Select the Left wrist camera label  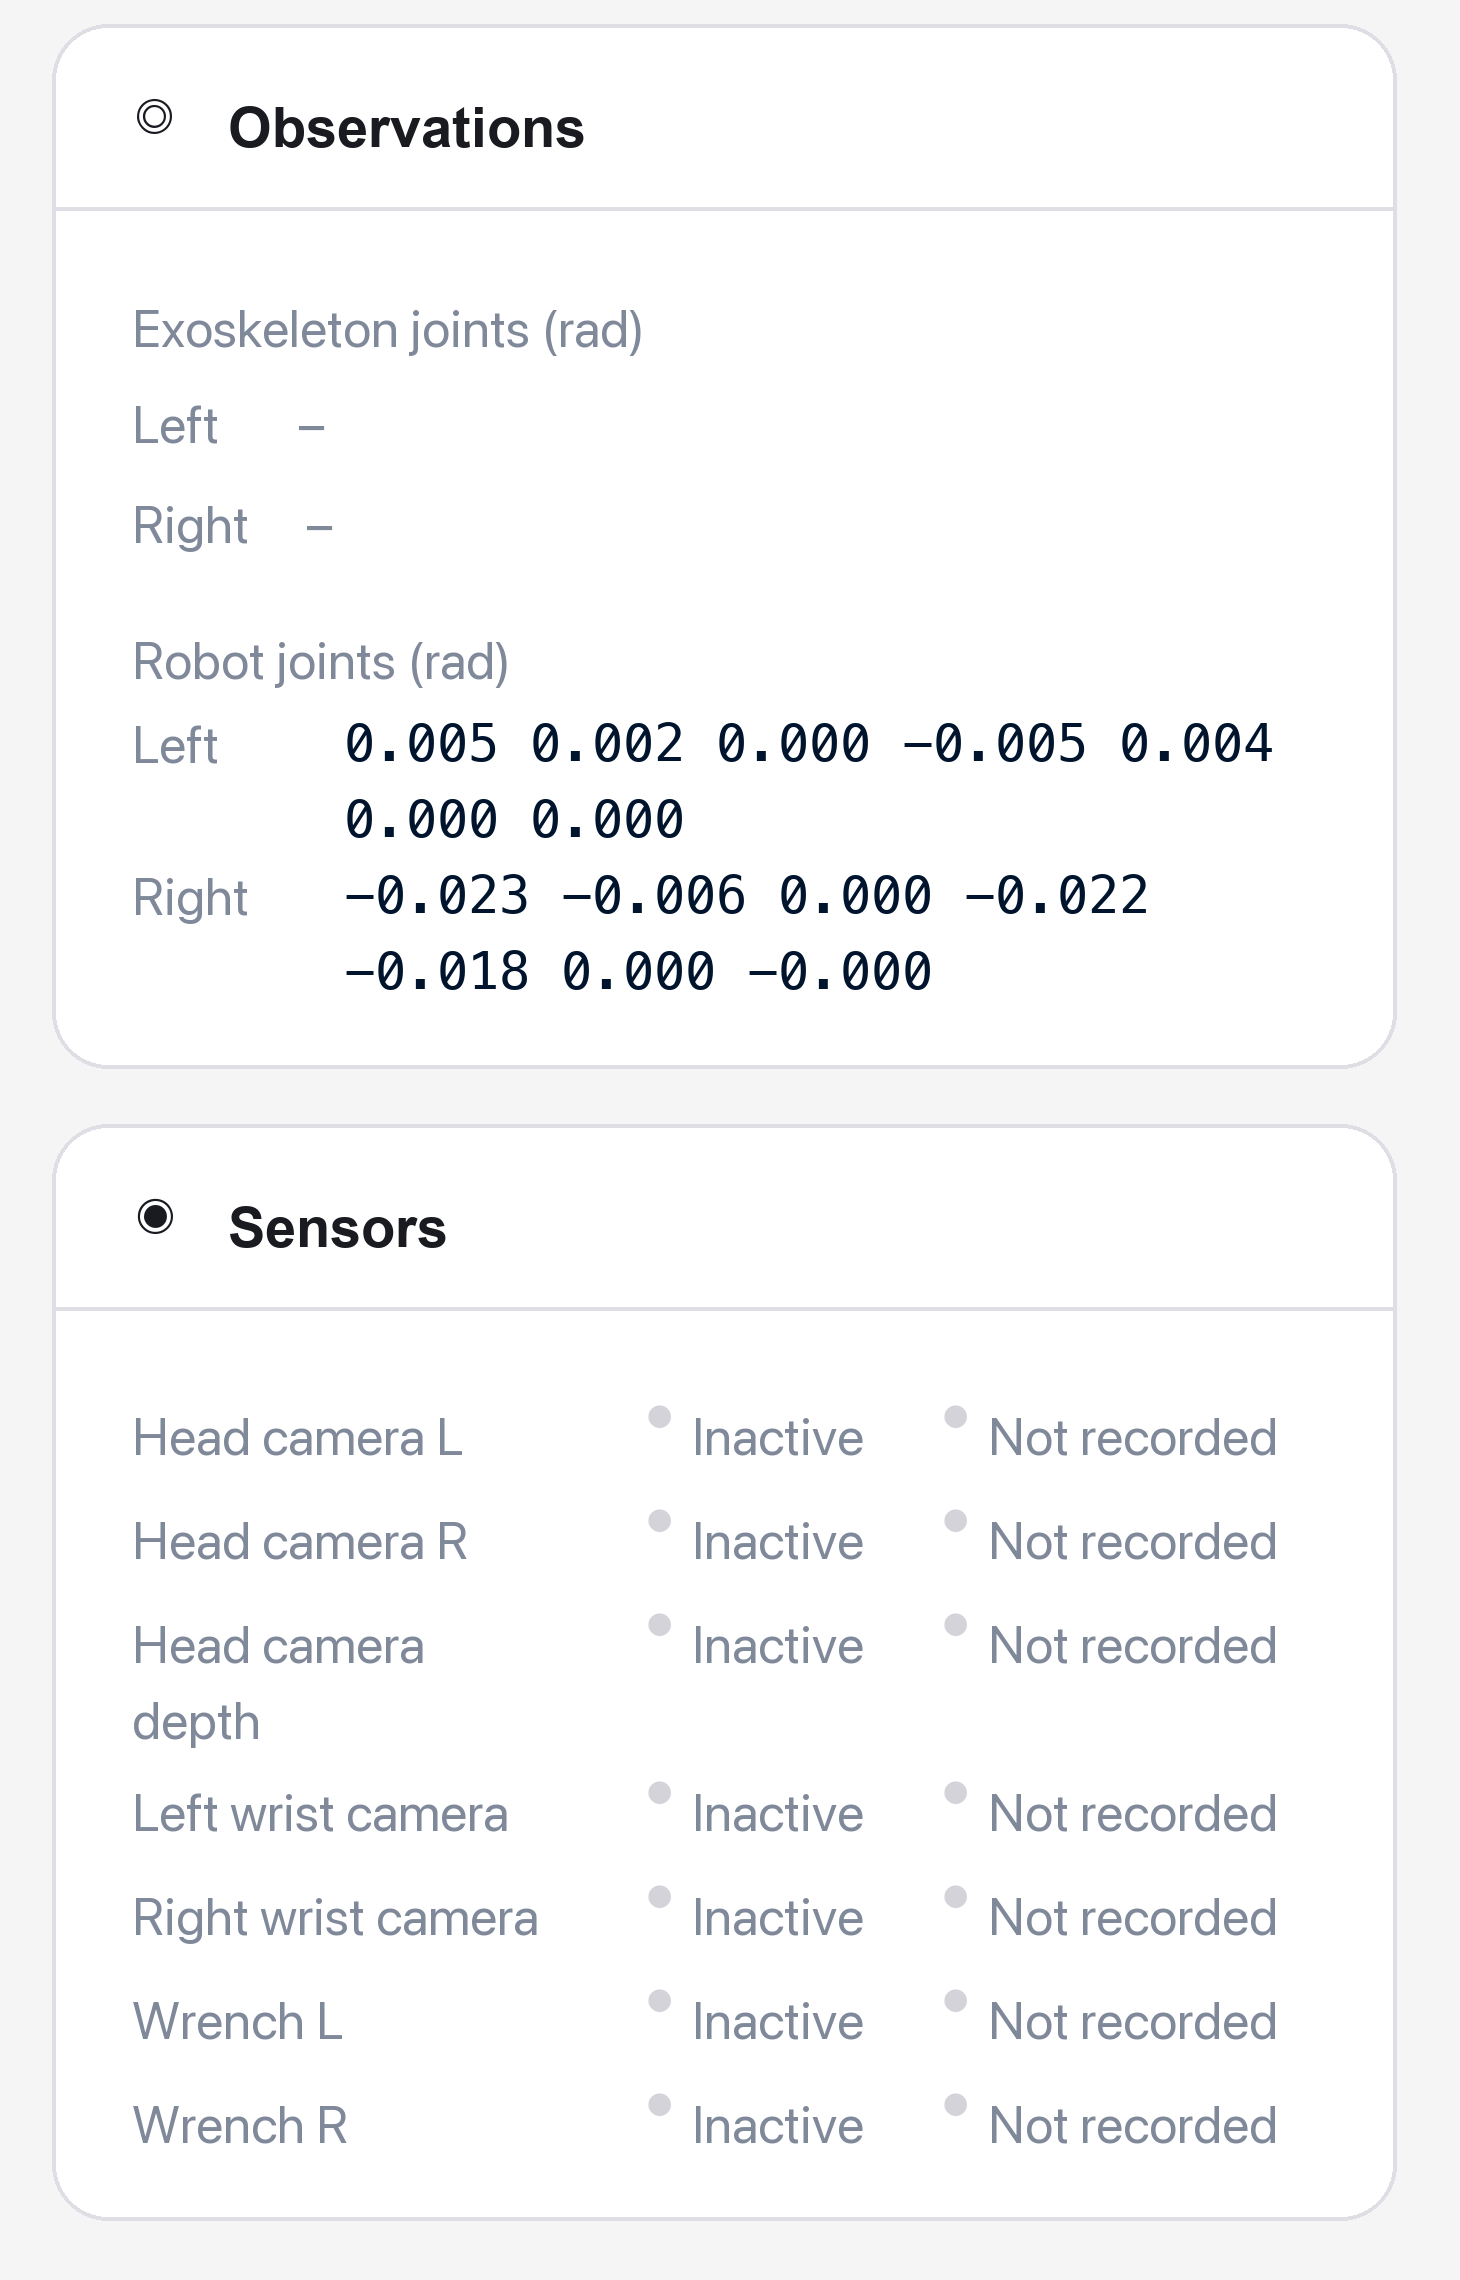click(x=320, y=1815)
